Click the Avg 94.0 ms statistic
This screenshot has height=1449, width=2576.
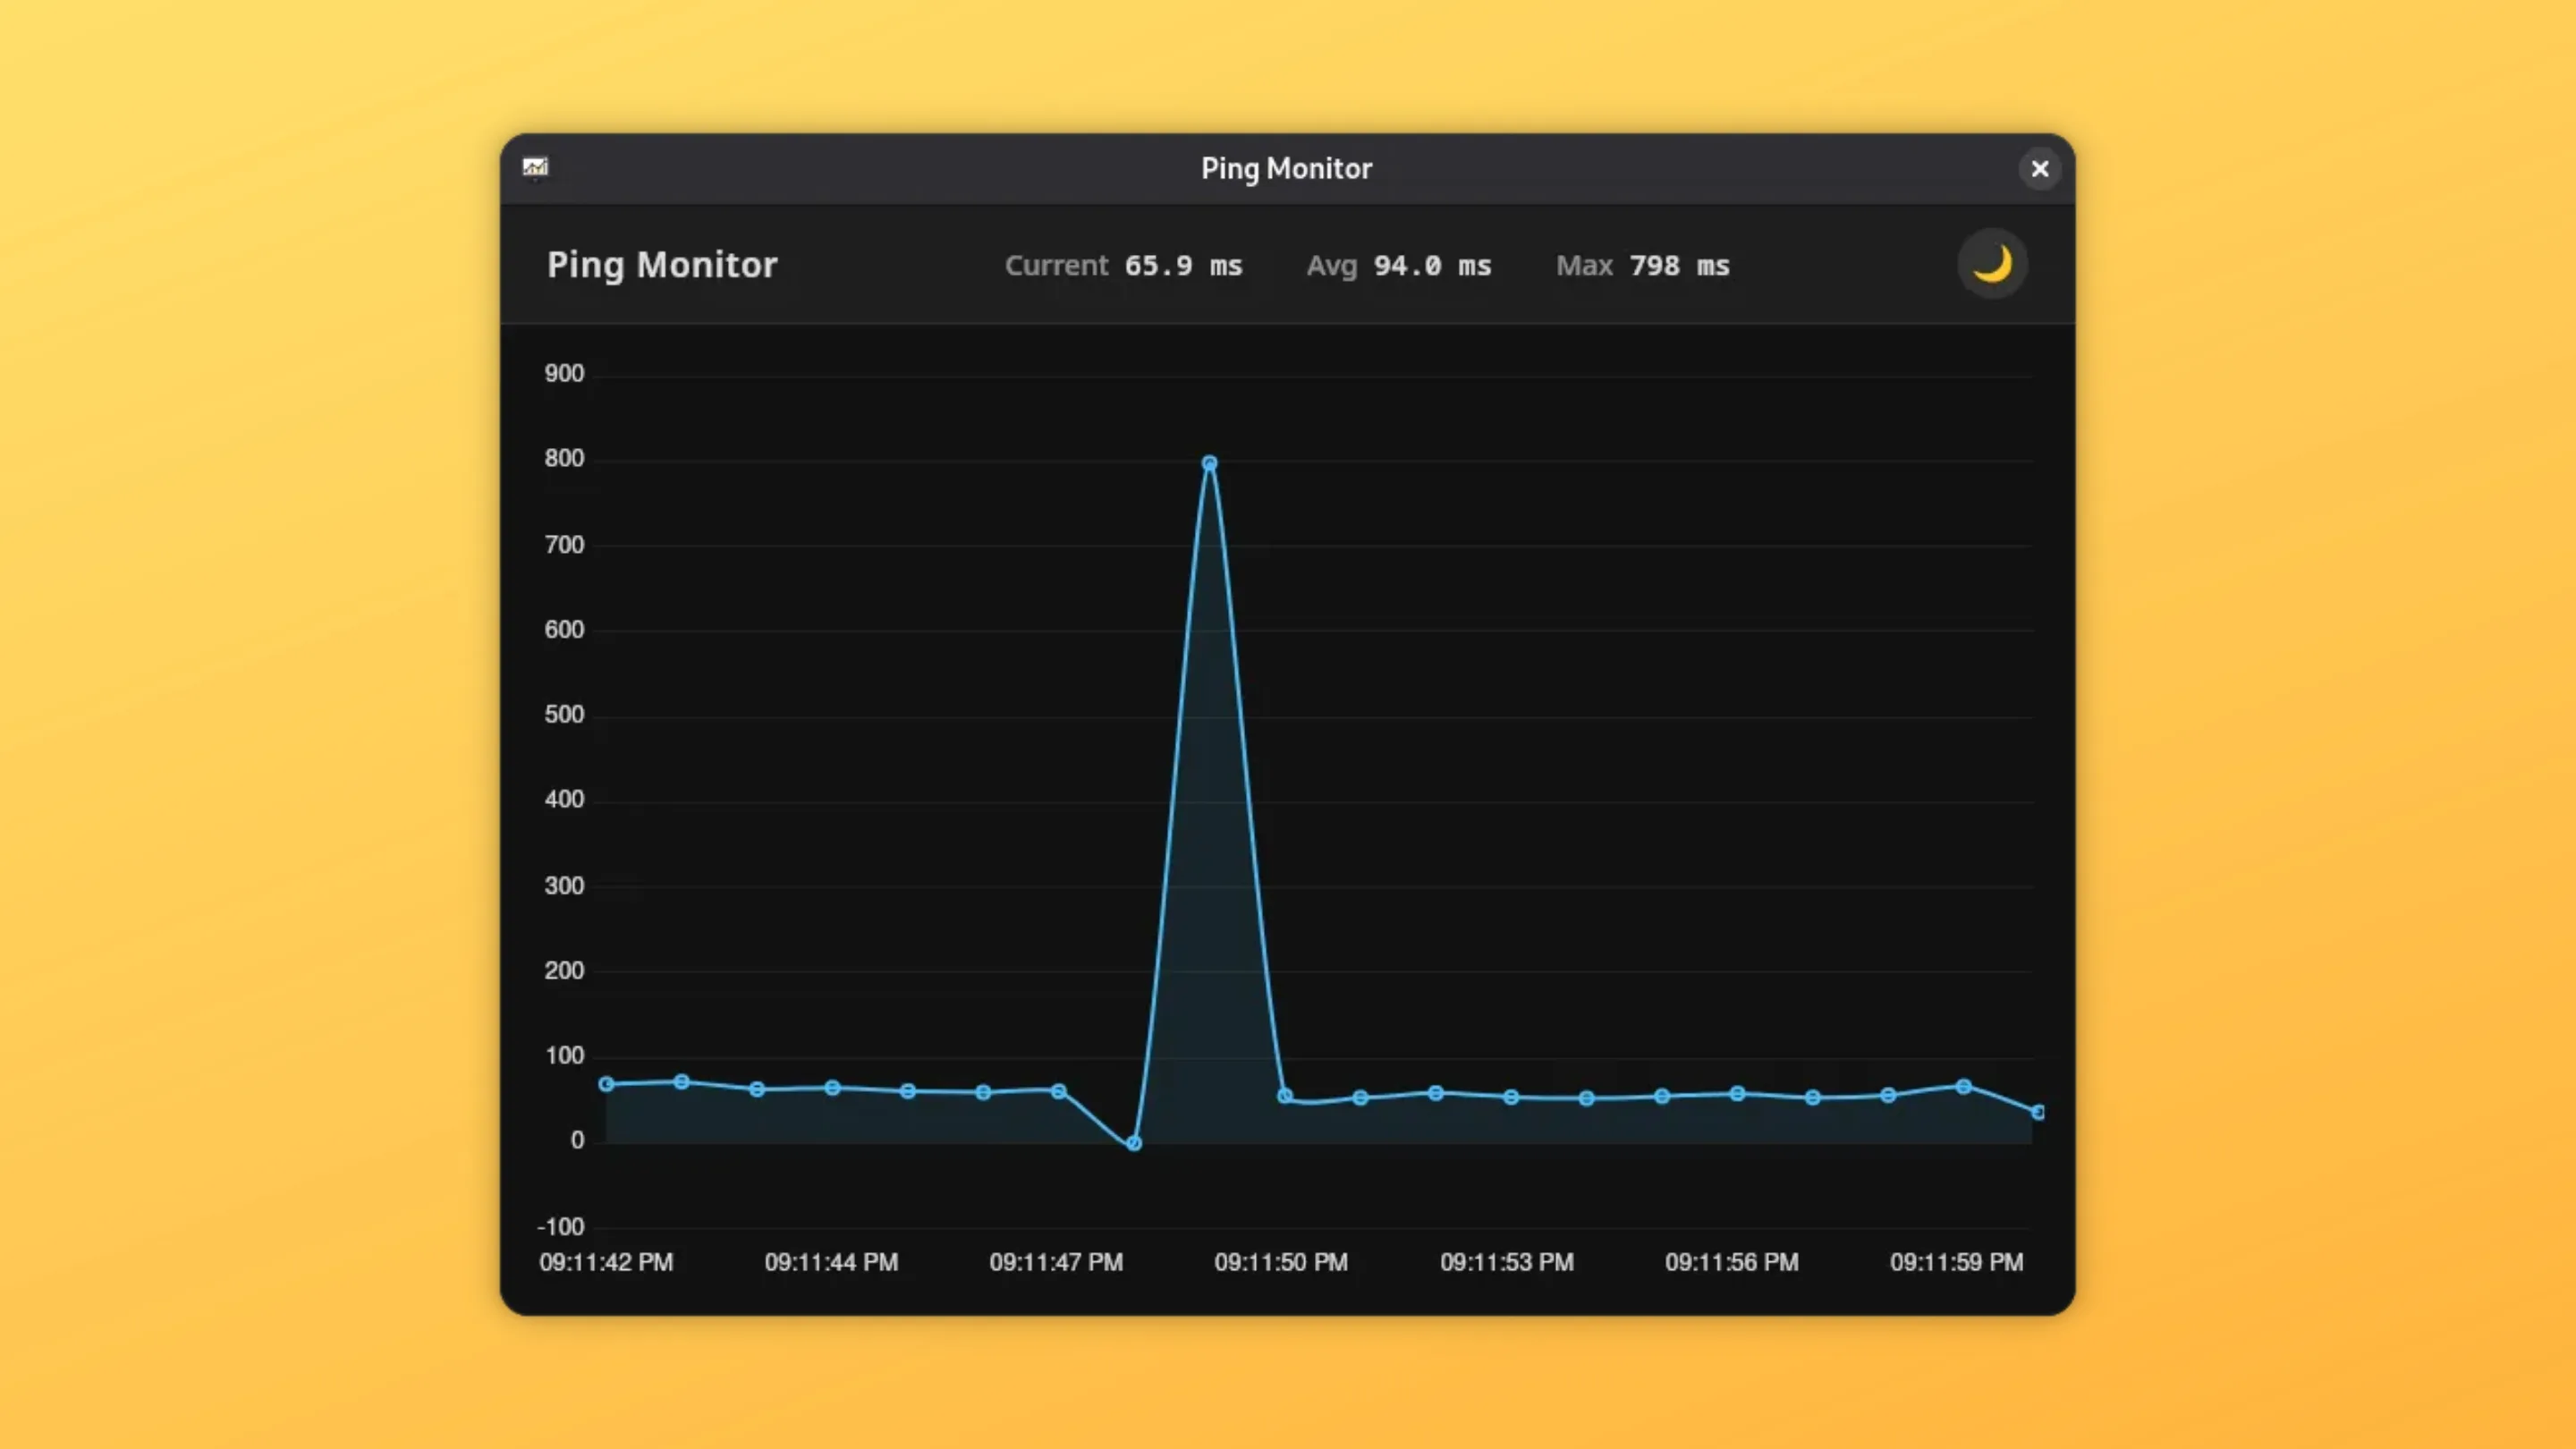coord(1399,265)
